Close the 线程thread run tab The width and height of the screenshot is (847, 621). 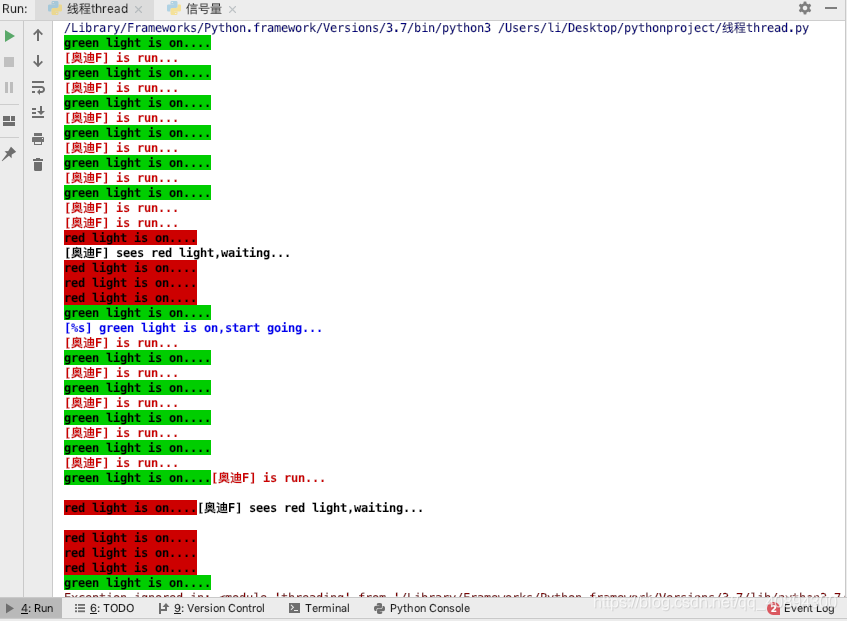(138, 9)
